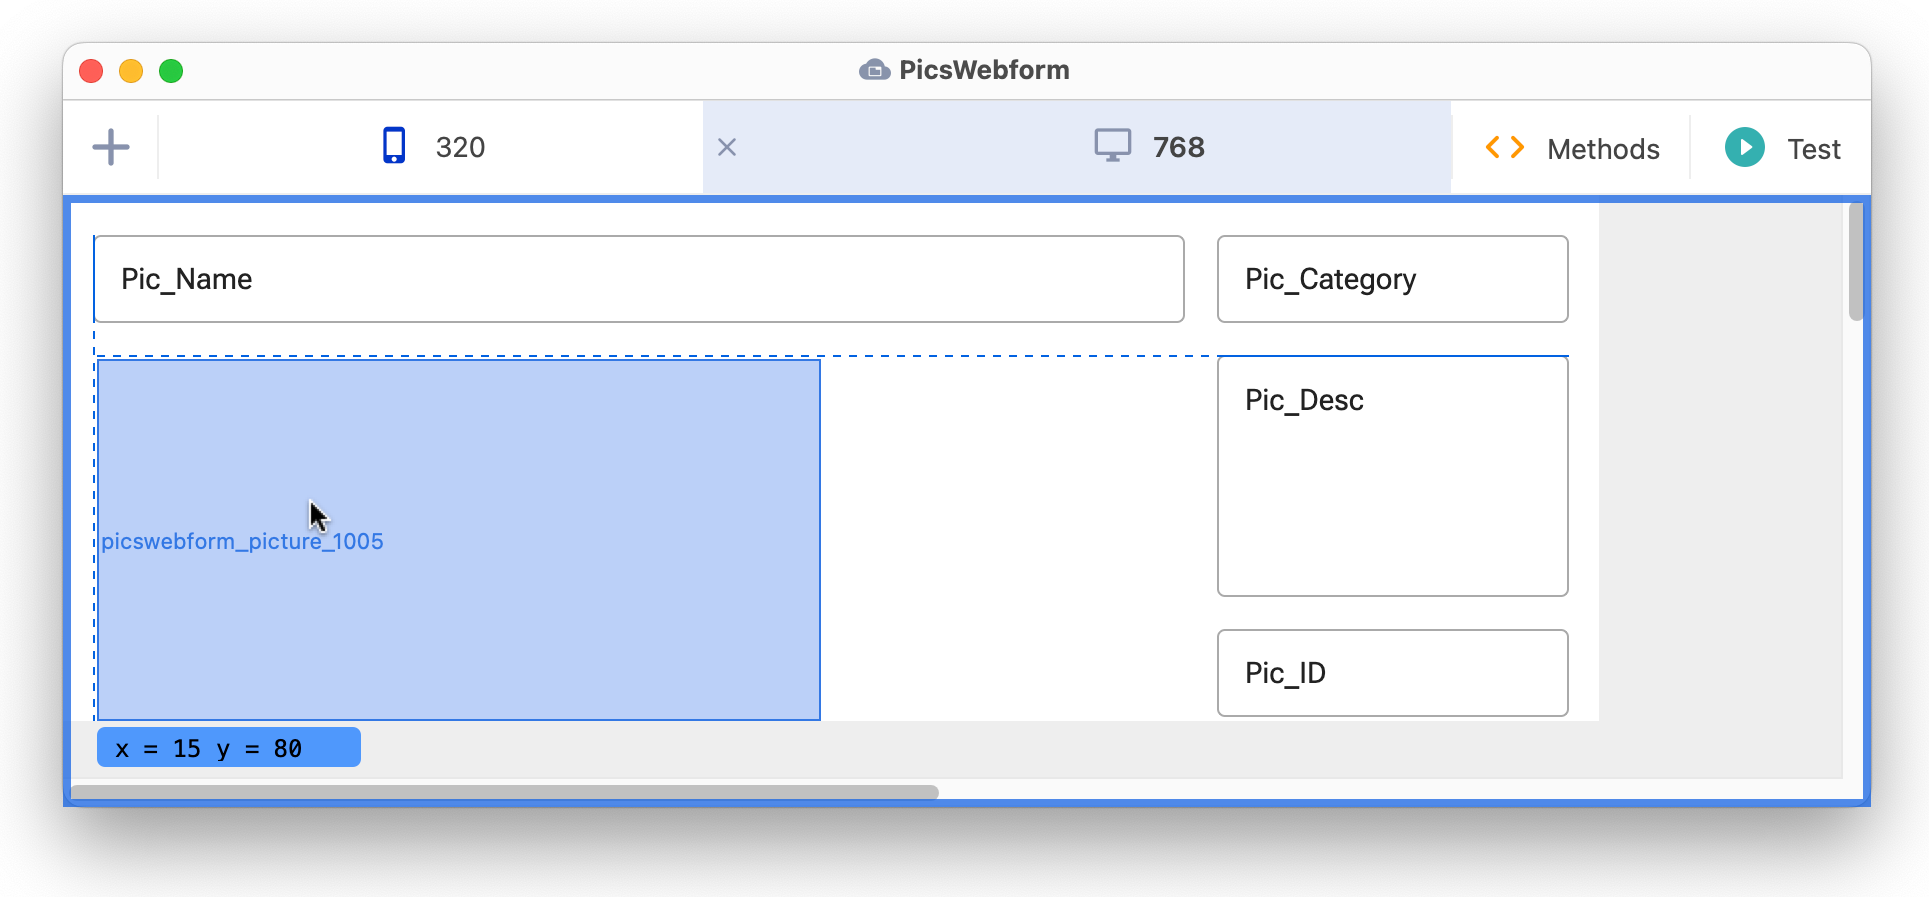
Task: Click the green zoom window button
Action: (171, 71)
